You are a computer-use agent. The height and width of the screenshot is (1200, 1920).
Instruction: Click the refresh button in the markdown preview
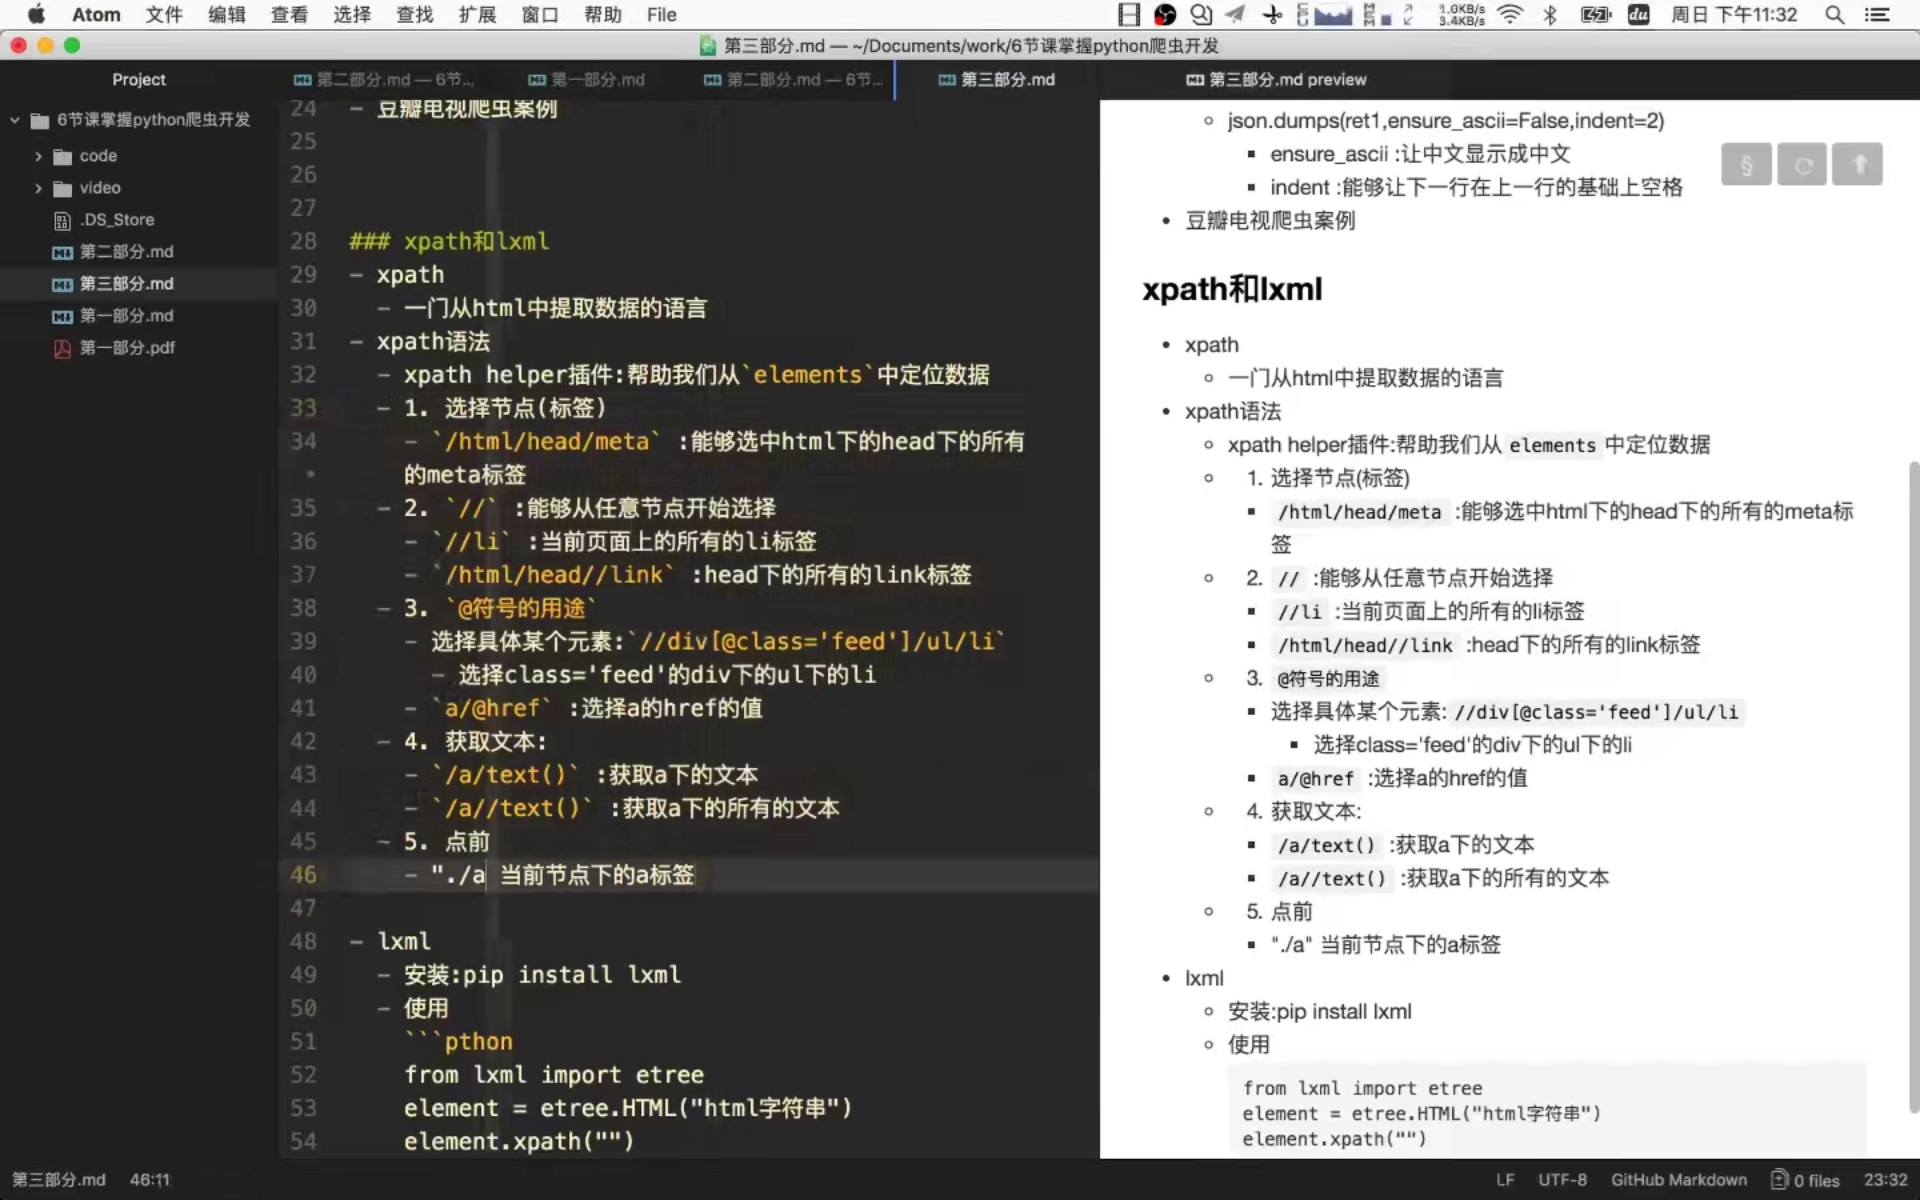1802,165
